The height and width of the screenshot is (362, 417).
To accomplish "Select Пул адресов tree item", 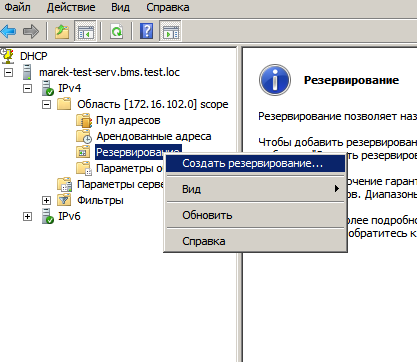I will pyautogui.click(x=128, y=120).
